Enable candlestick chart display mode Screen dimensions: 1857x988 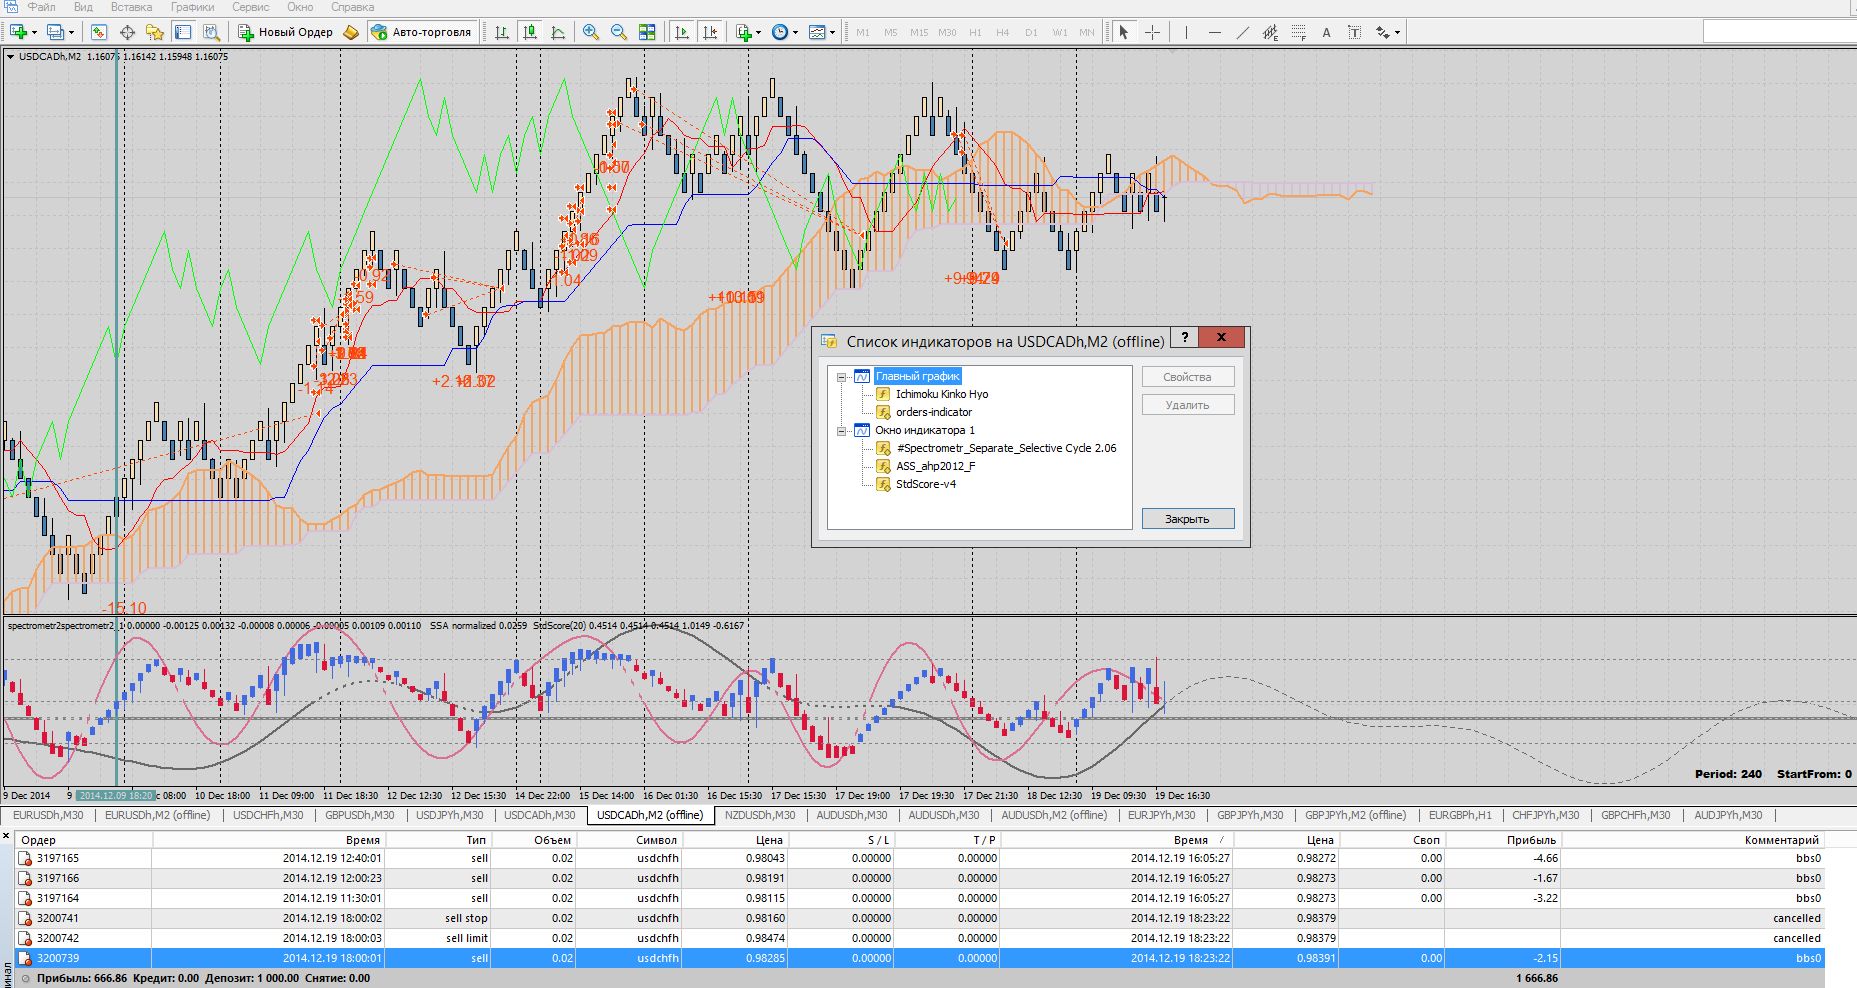coord(530,32)
